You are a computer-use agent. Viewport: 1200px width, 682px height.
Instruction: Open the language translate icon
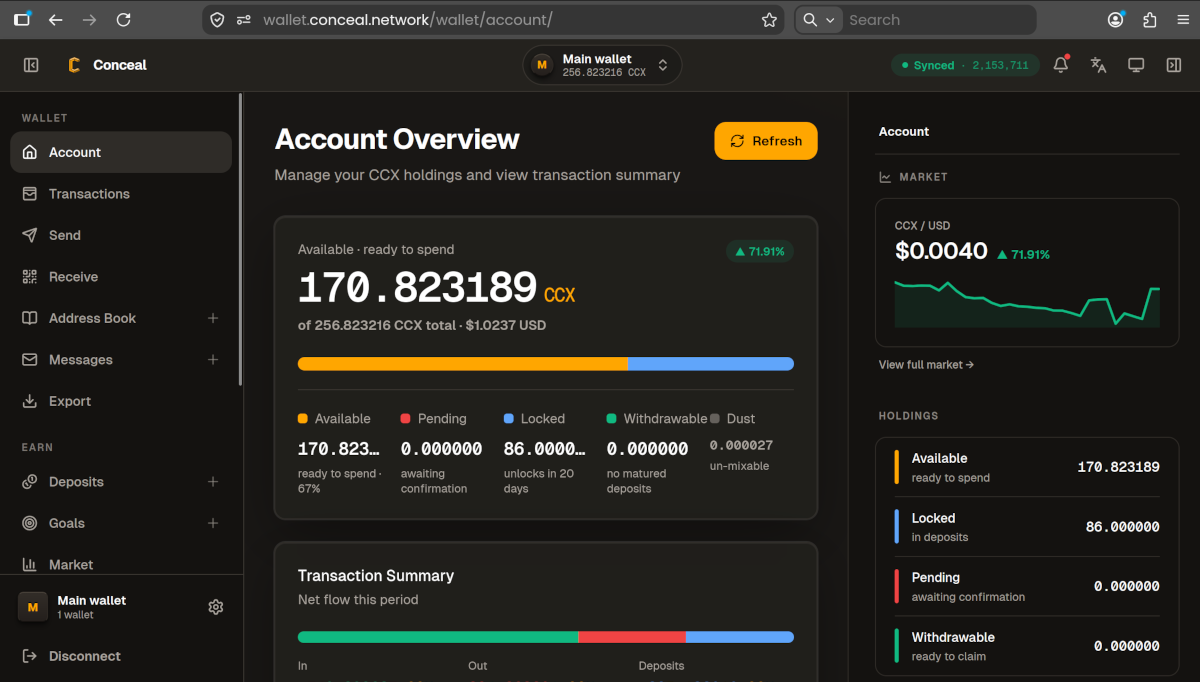point(1098,65)
